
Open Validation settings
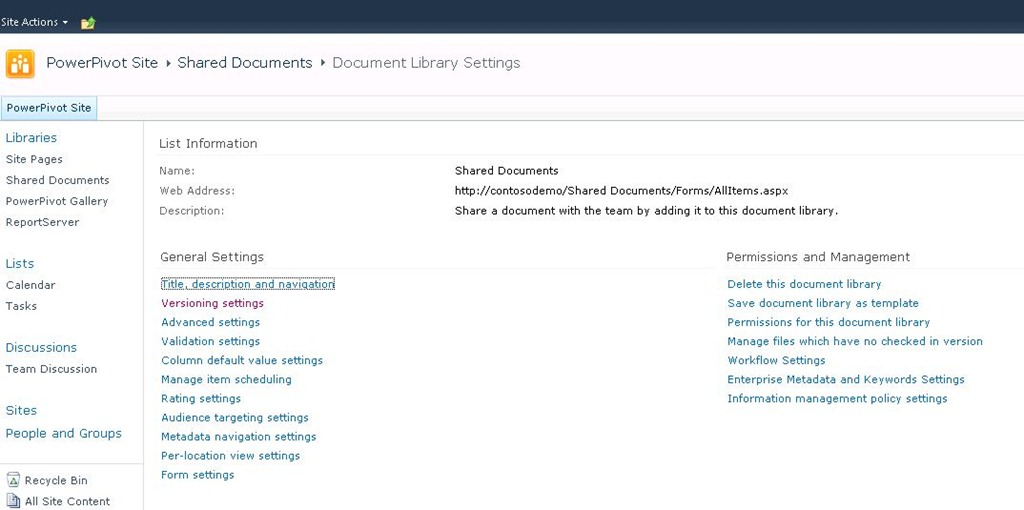coord(210,341)
